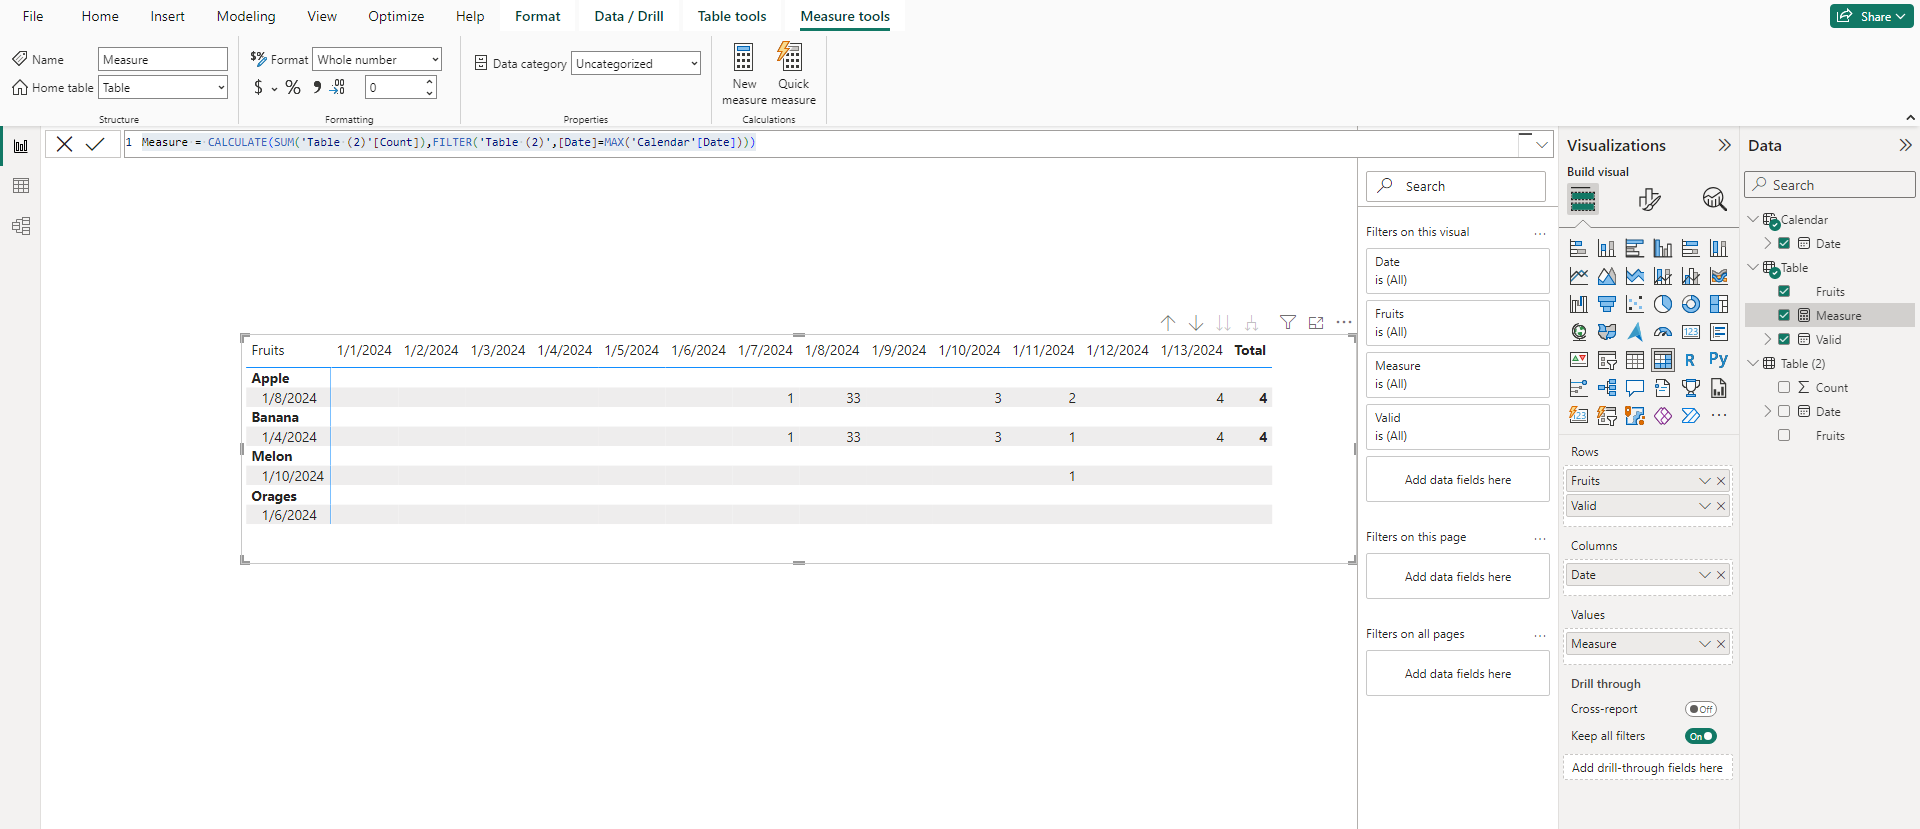The image size is (1920, 829).
Task: Click the drill up arrow above the matrix
Action: (1168, 322)
